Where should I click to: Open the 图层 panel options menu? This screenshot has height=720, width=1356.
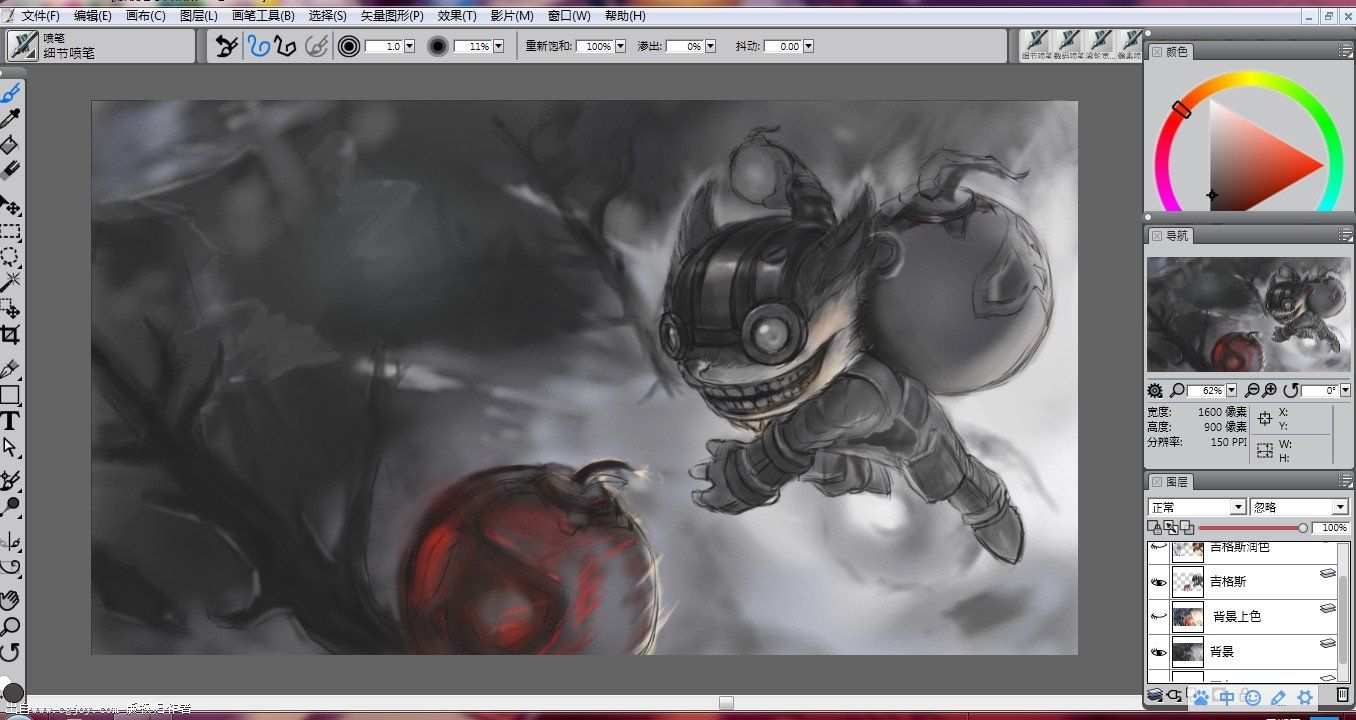[x=1345, y=482]
